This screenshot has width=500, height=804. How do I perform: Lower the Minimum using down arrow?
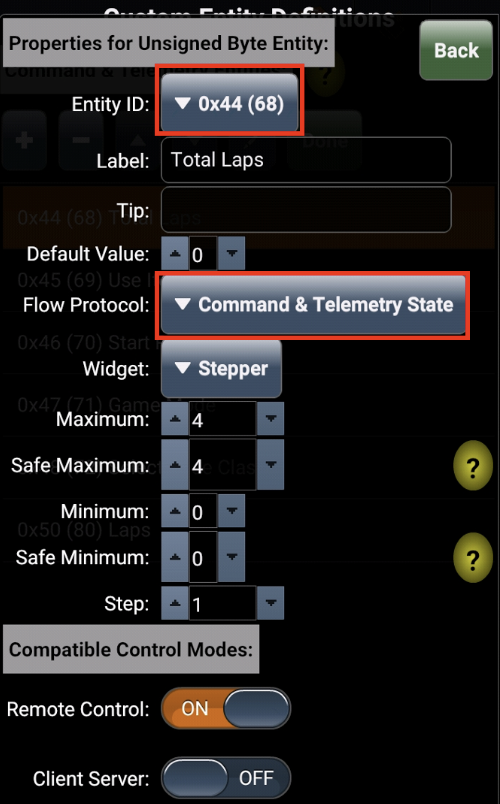click(231, 511)
